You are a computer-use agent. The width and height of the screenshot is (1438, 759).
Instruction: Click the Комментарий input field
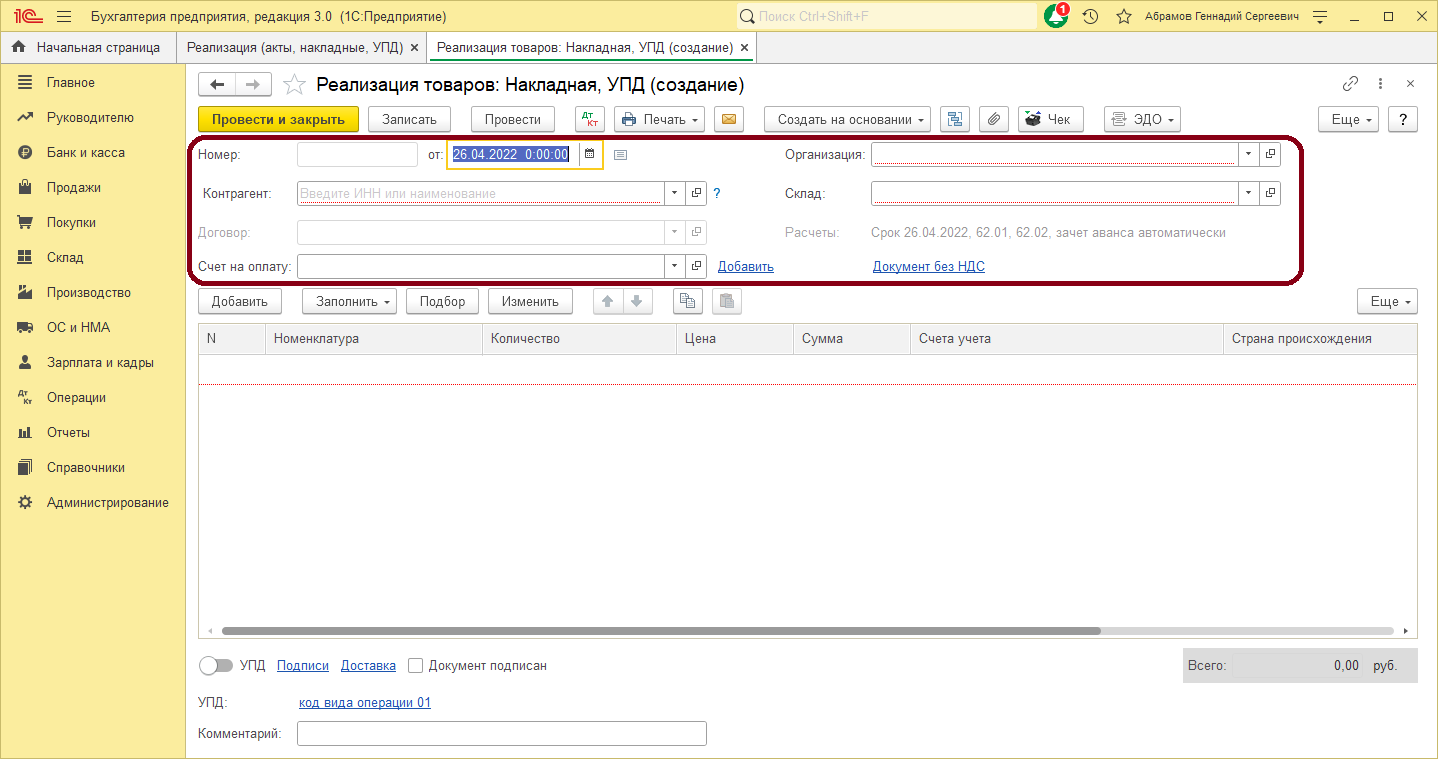coord(501,733)
